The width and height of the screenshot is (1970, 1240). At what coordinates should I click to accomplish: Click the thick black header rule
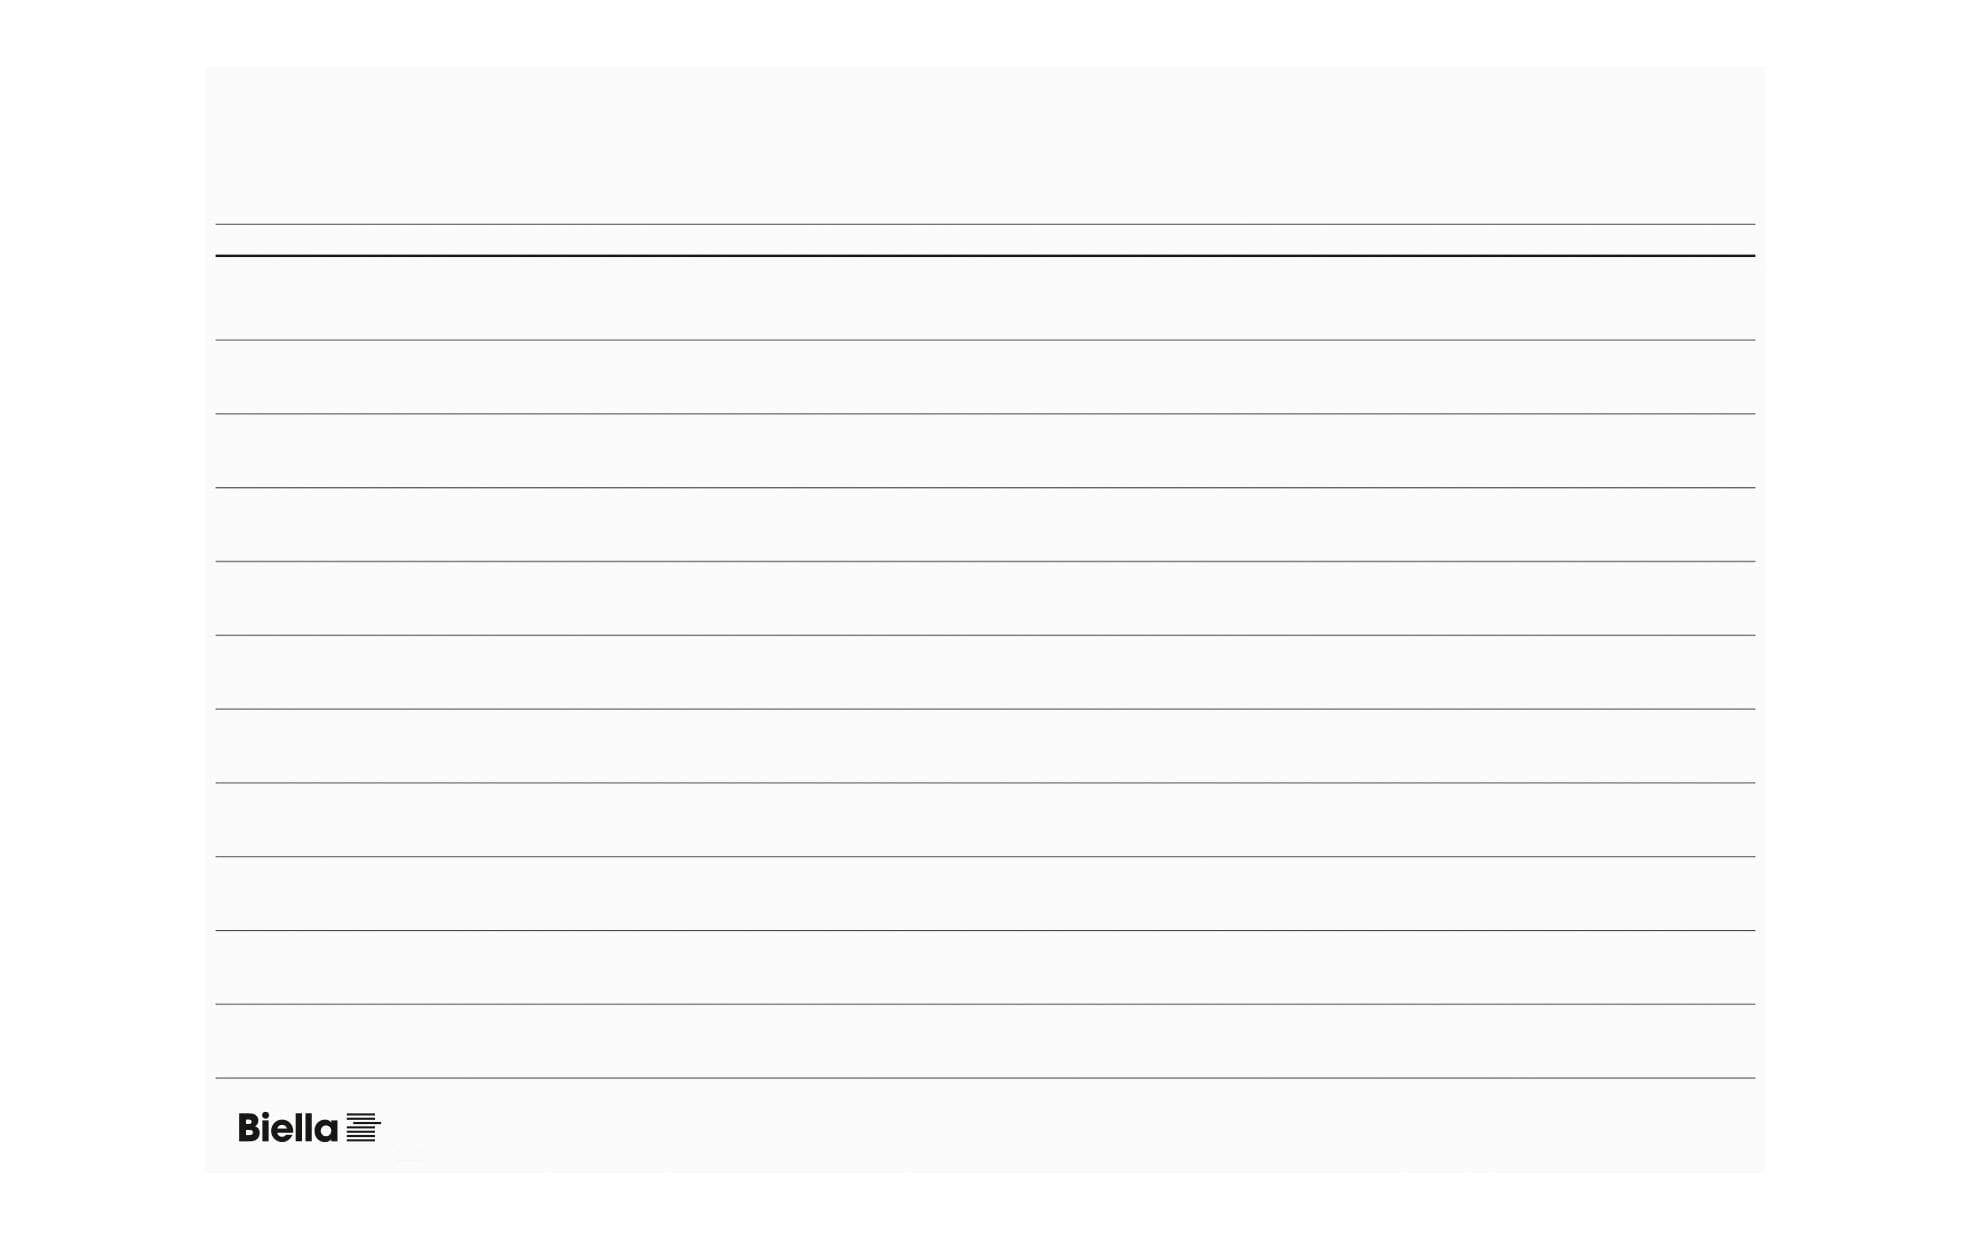pyautogui.click(x=985, y=256)
